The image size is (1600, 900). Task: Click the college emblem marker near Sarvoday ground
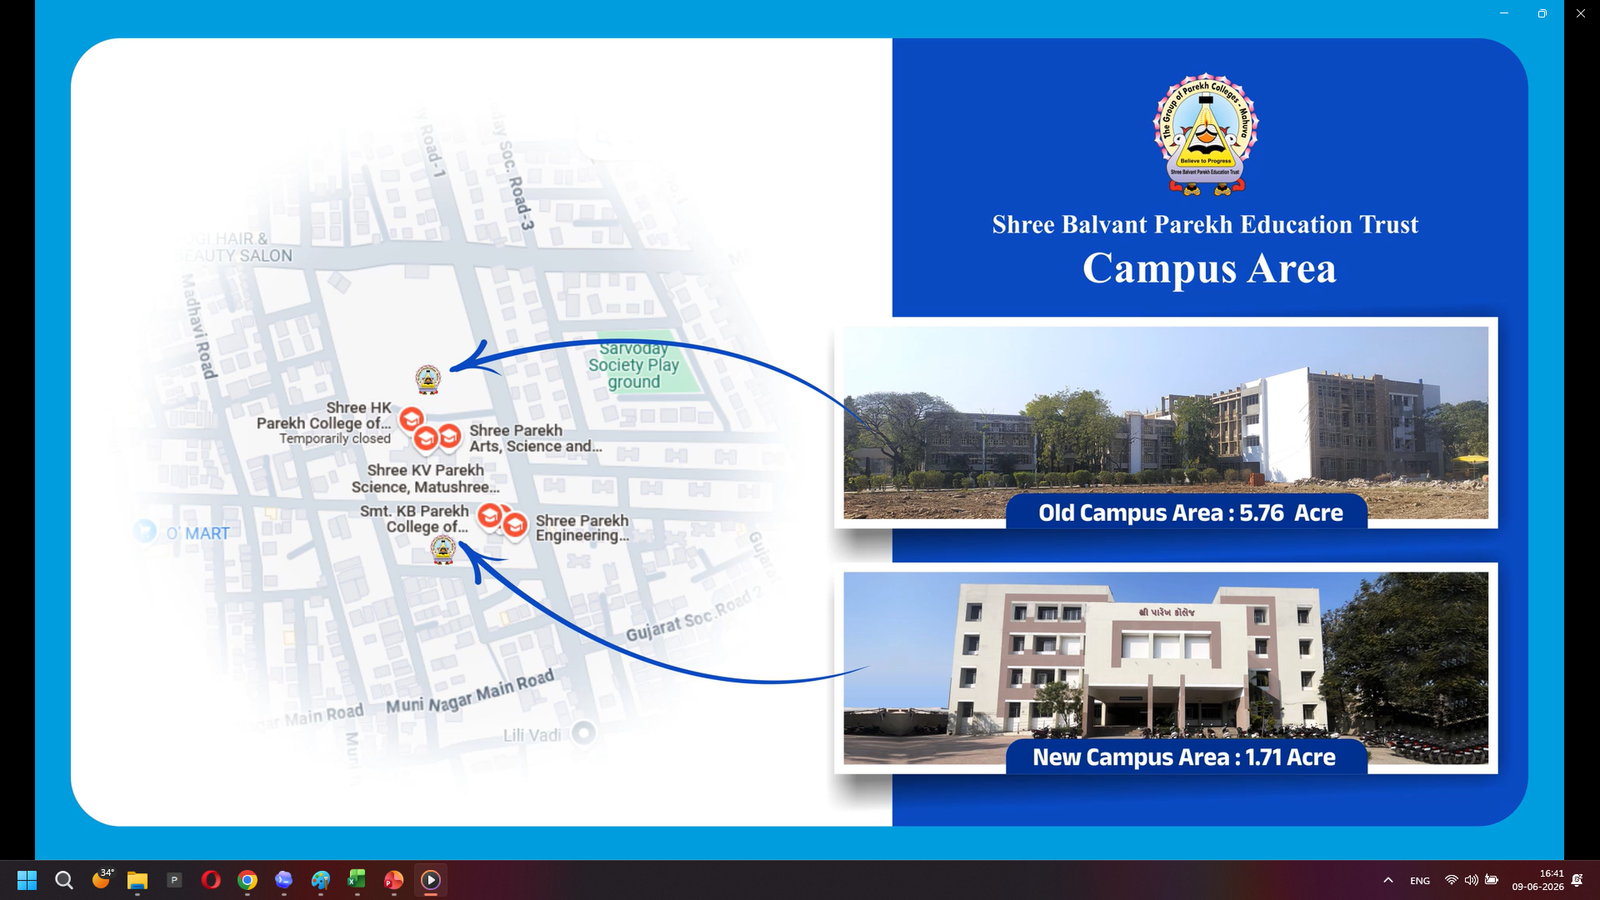pyautogui.click(x=428, y=379)
